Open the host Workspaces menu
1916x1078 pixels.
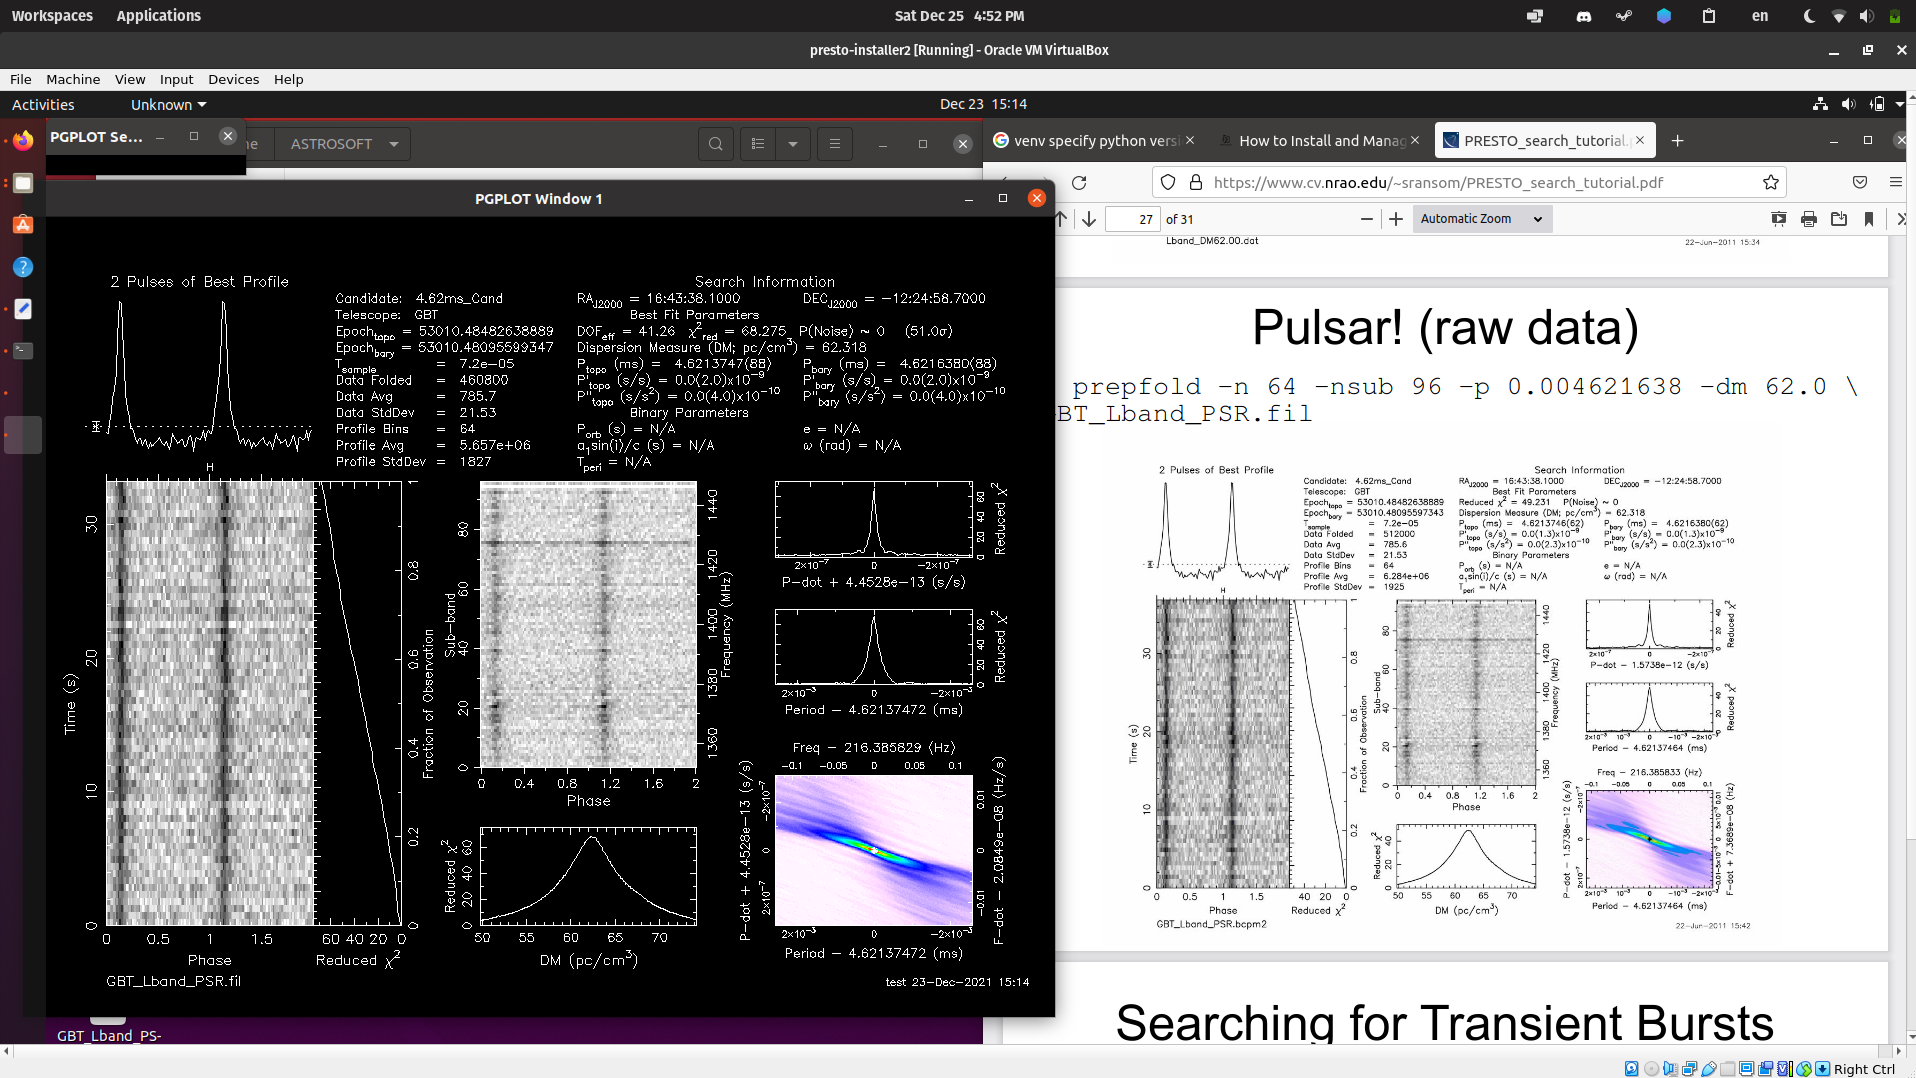coord(52,16)
